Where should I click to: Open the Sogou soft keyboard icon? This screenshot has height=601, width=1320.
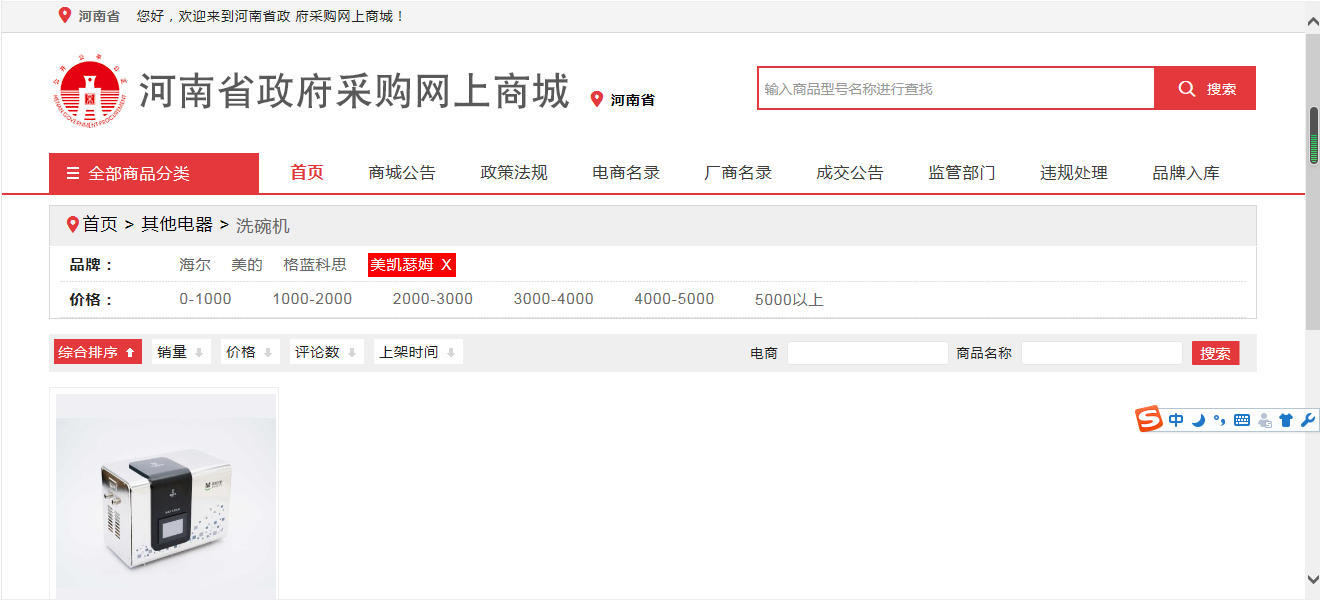point(1242,420)
